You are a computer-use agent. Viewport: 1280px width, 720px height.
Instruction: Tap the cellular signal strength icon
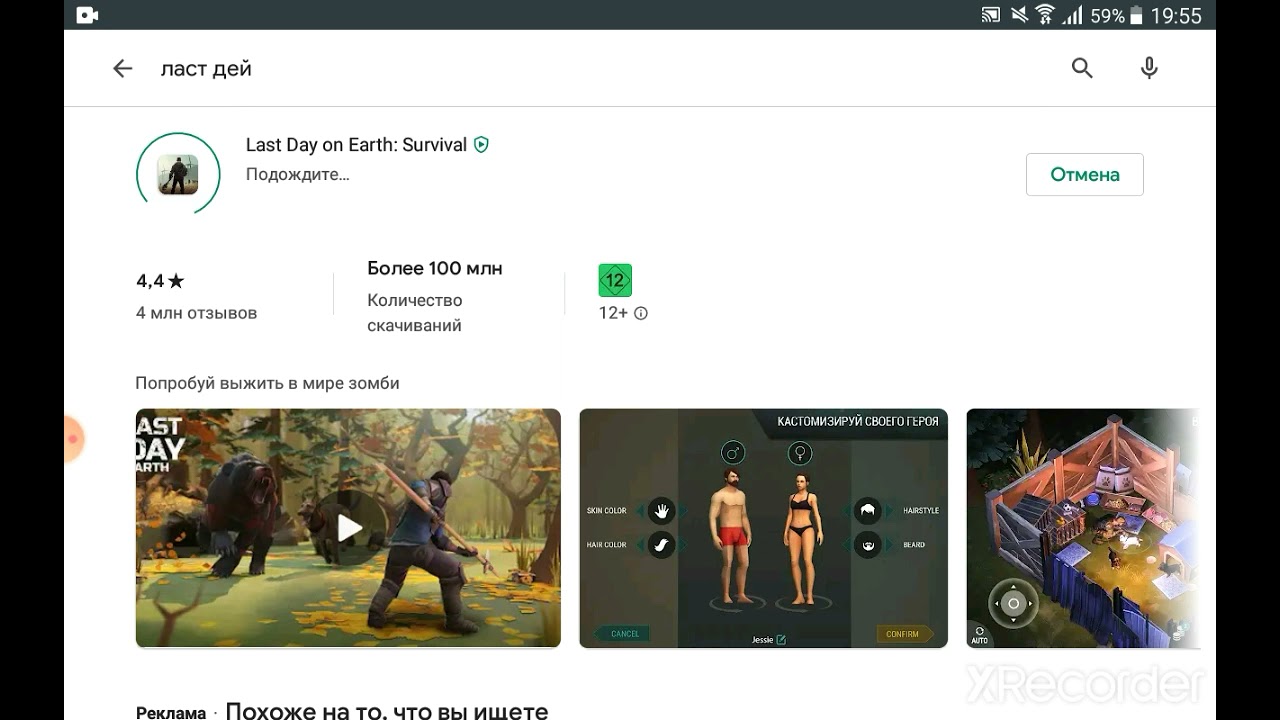tap(1072, 15)
